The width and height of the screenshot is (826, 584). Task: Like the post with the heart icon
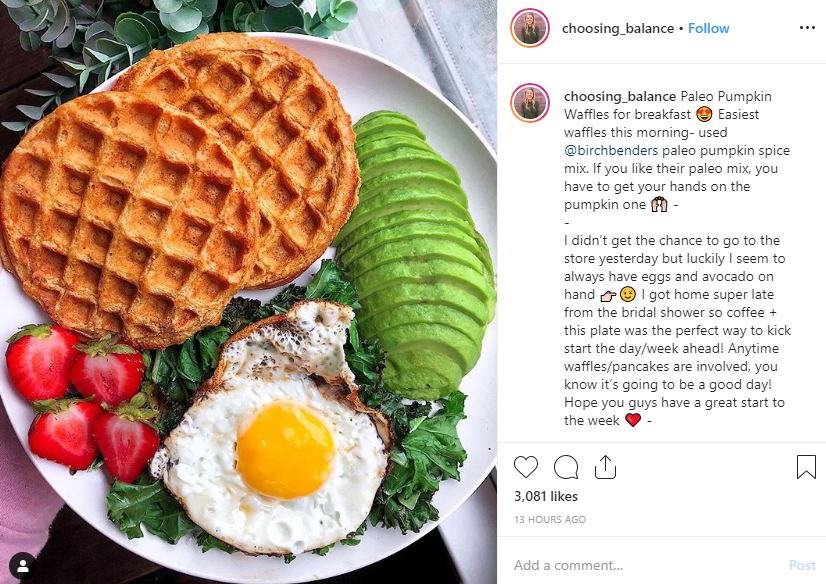tap(526, 467)
